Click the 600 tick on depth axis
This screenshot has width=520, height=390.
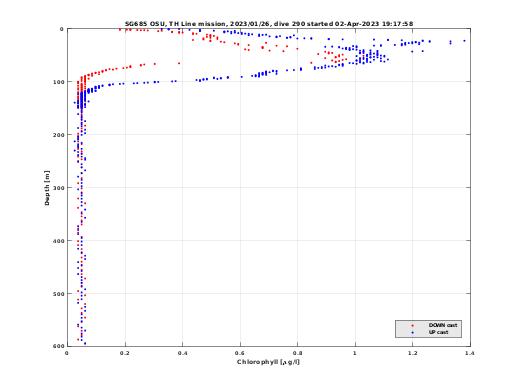tap(58, 346)
